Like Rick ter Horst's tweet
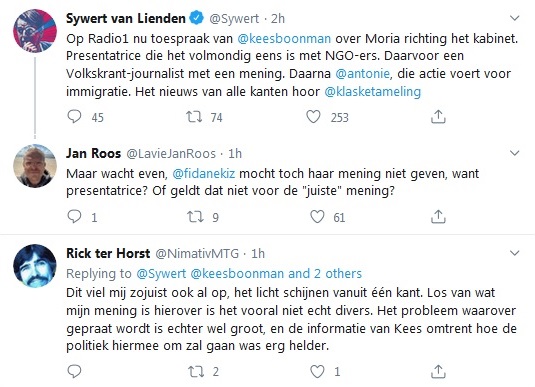Image resolution: width=535 pixels, height=387 pixels. point(317,371)
